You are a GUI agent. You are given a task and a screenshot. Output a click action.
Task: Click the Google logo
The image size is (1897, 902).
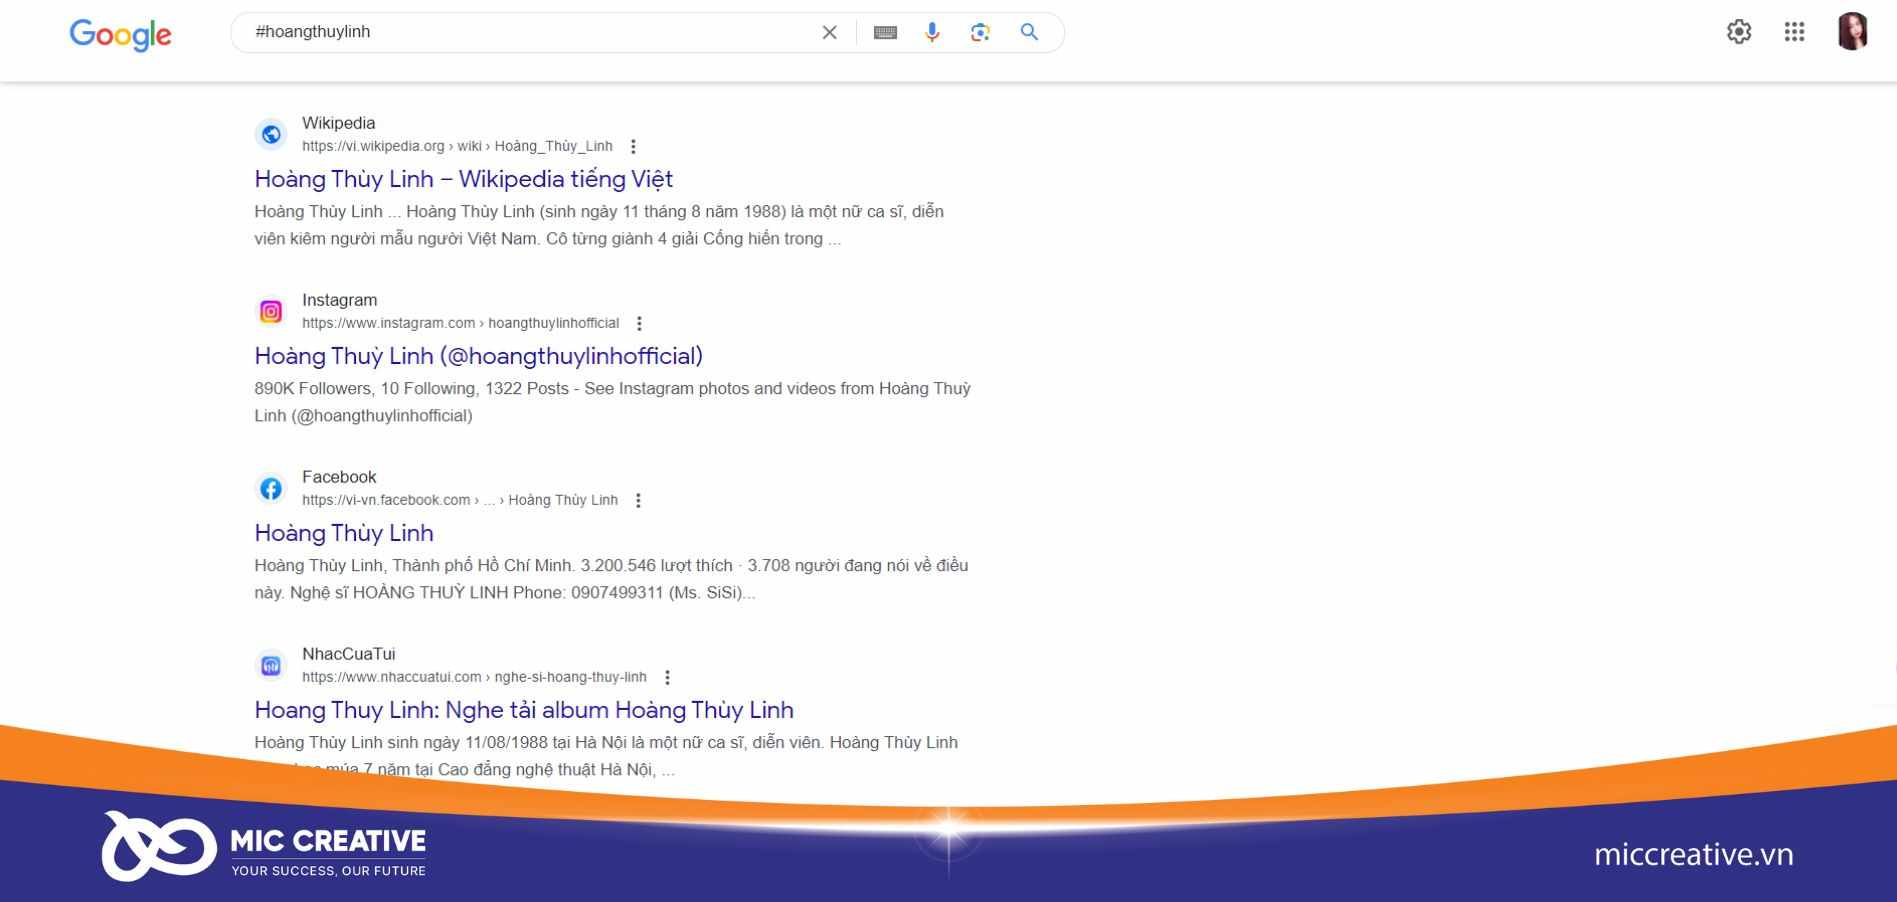[120, 34]
